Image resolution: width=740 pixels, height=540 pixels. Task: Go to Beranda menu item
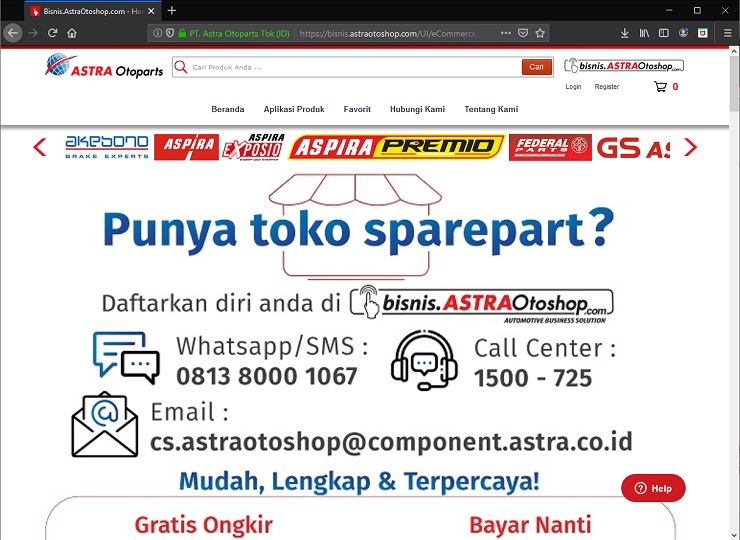click(227, 109)
